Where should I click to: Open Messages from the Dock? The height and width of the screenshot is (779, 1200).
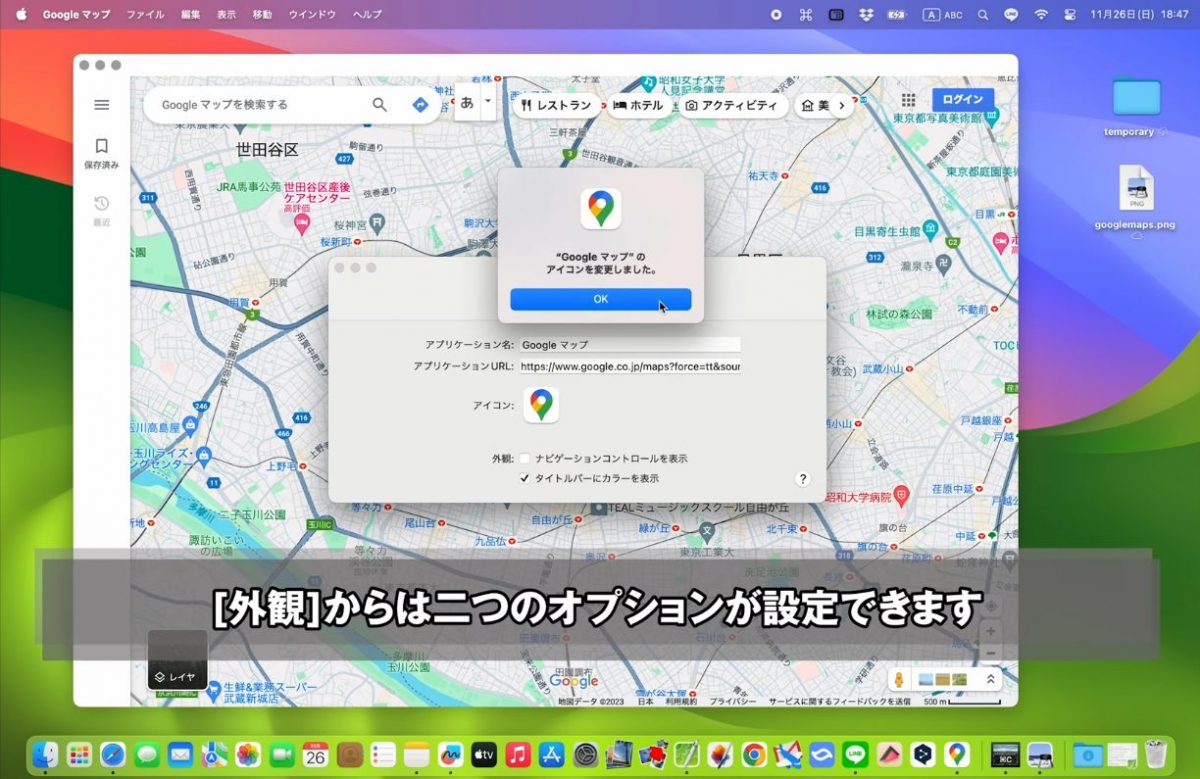point(147,753)
